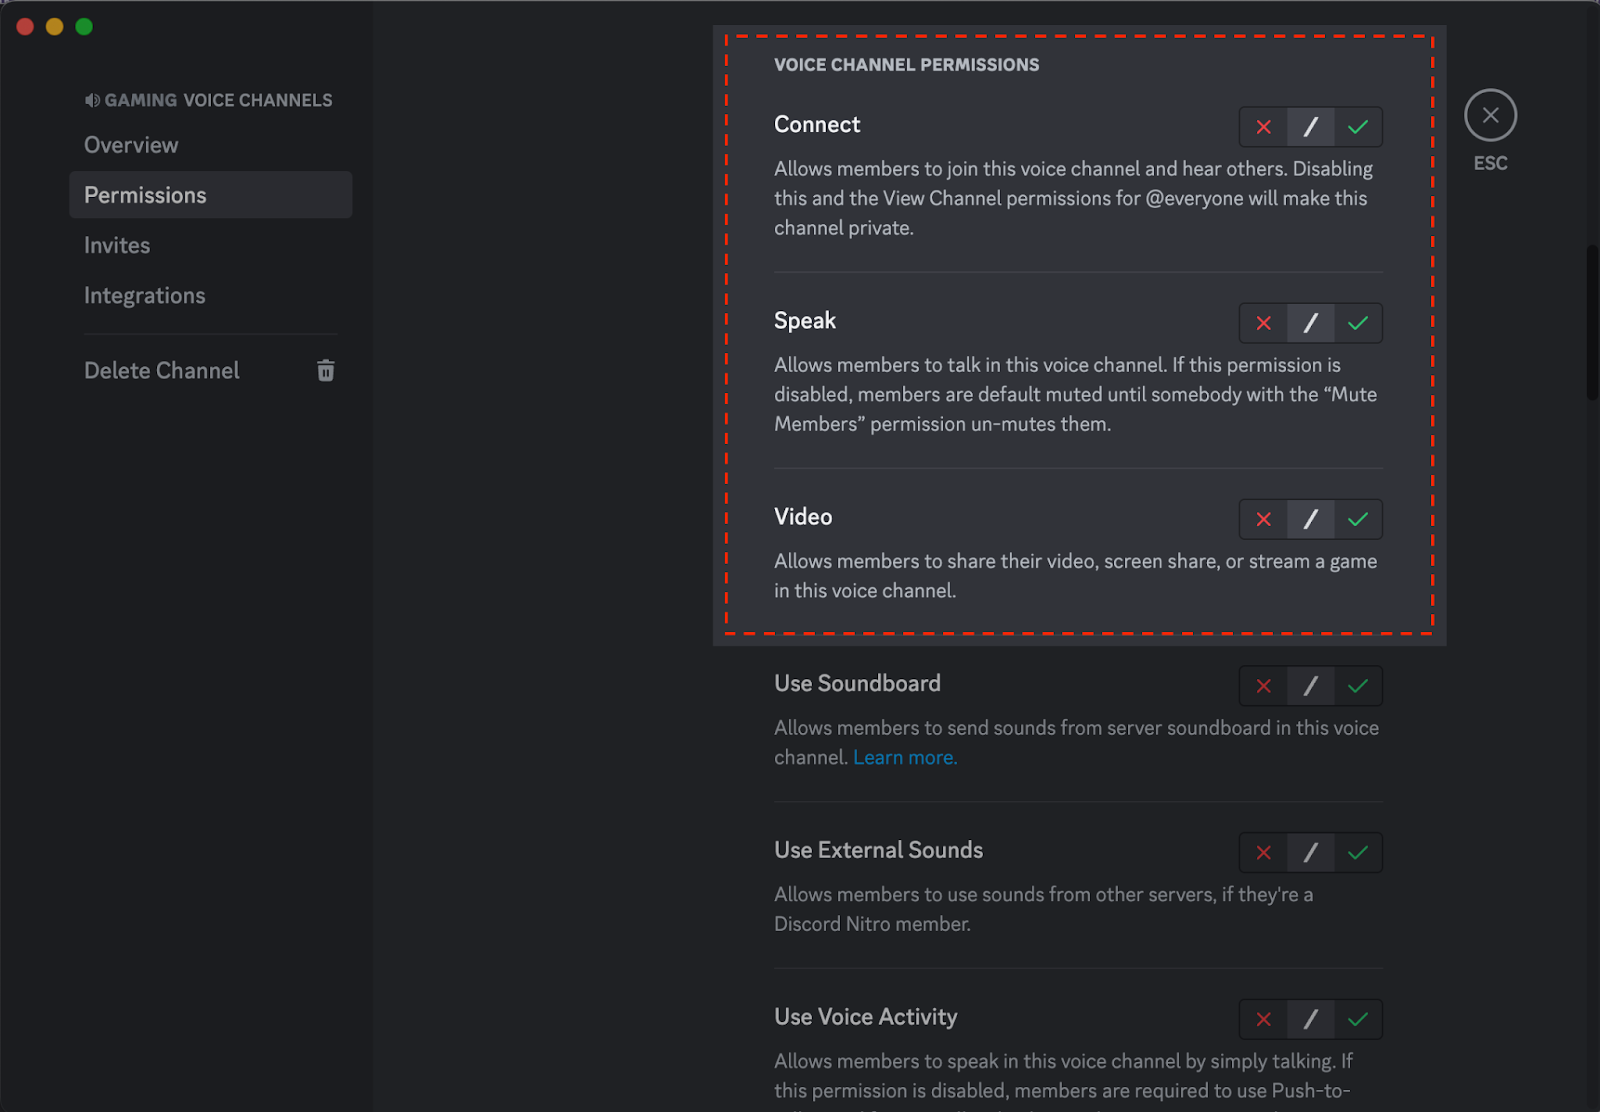Viewport: 1600px width, 1112px height.
Task: Click the trash icon beside Delete Channel
Action: (325, 371)
